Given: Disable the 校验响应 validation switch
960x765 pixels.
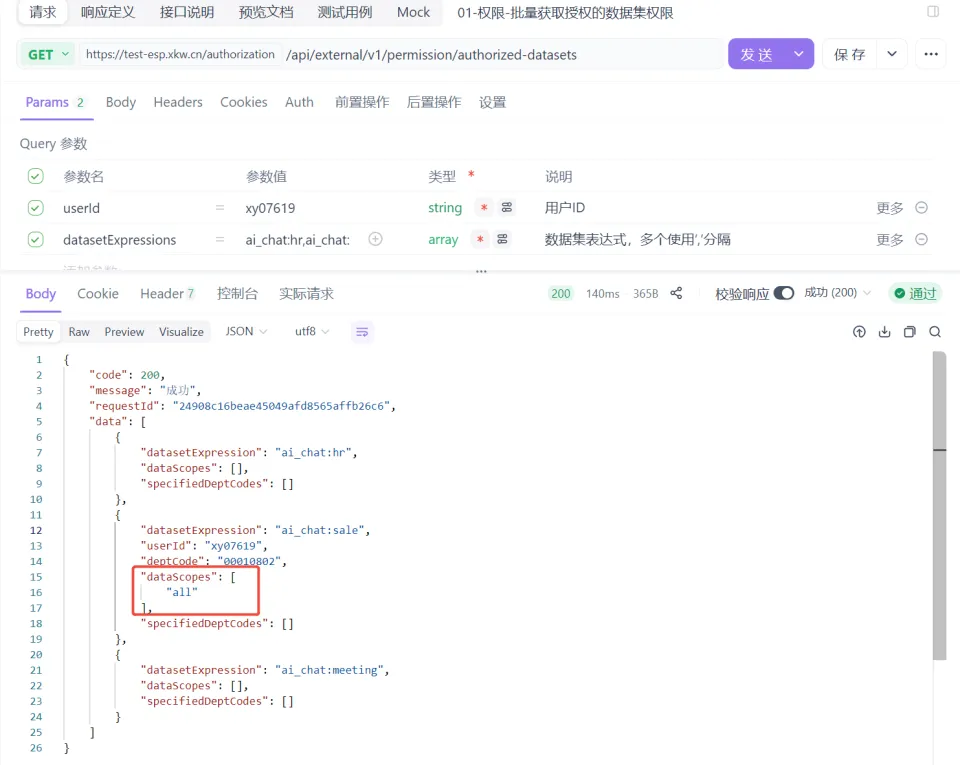Looking at the screenshot, I should 782,293.
